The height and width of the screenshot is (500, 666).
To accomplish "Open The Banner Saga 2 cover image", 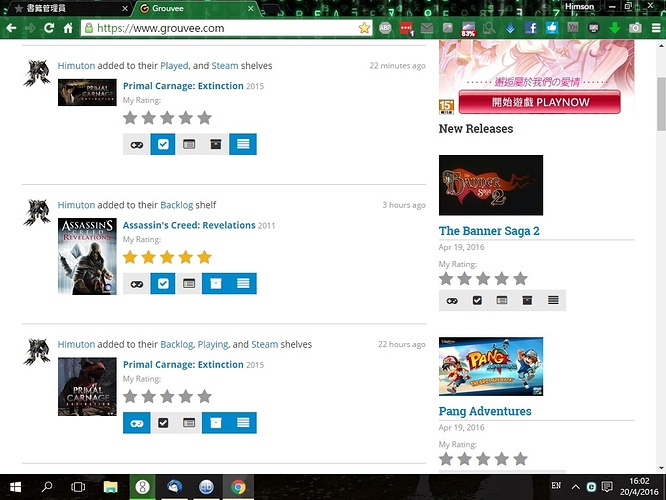I will click(x=491, y=185).
